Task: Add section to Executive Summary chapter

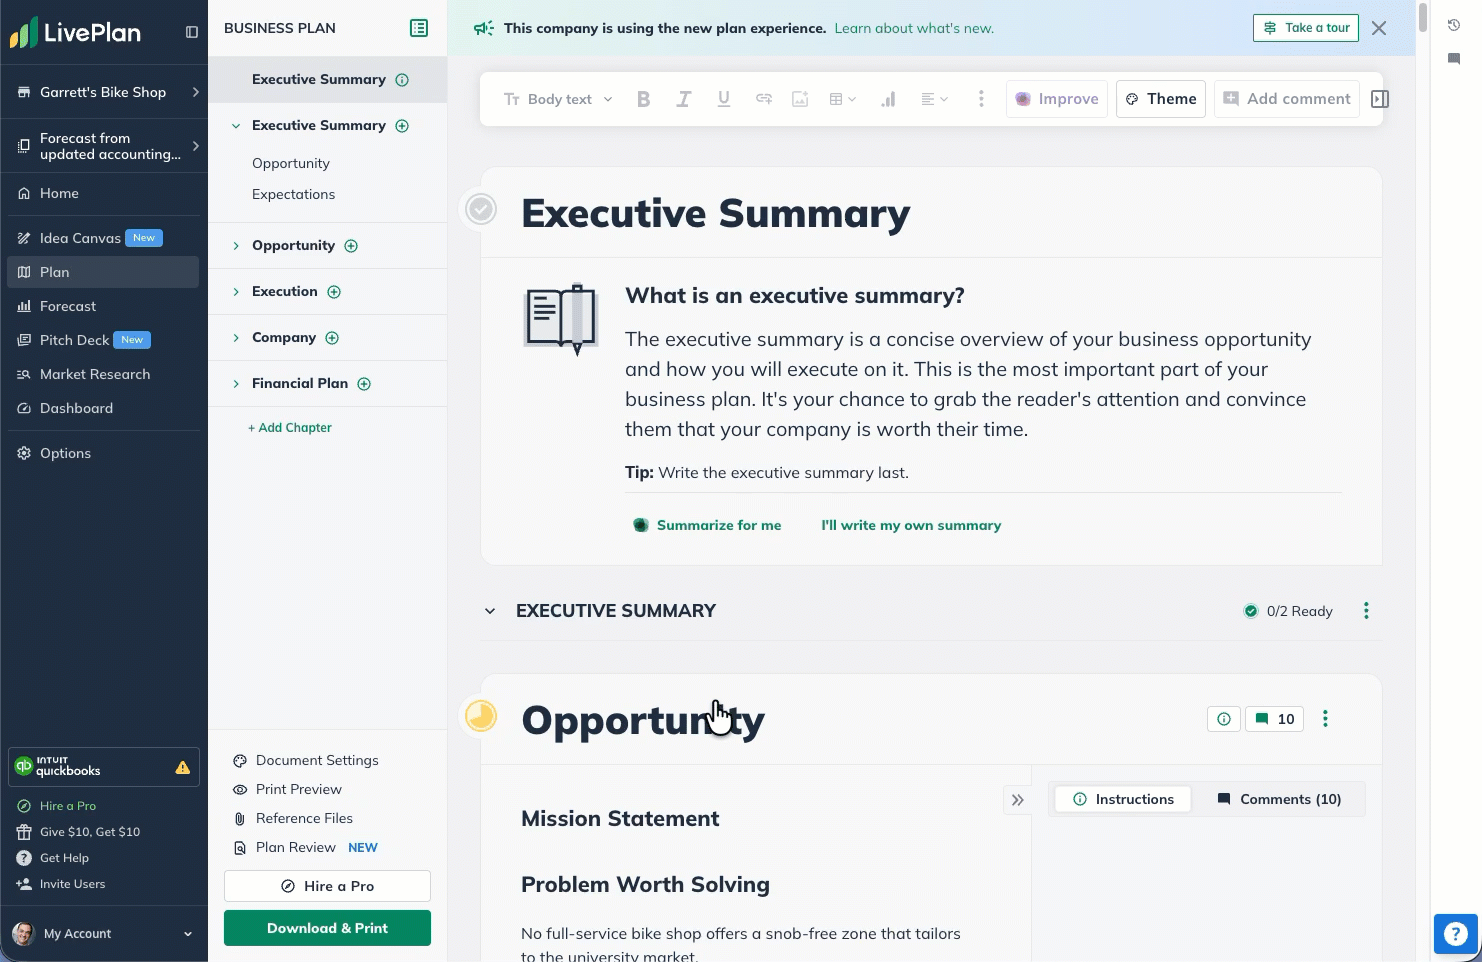Action: [x=402, y=126]
